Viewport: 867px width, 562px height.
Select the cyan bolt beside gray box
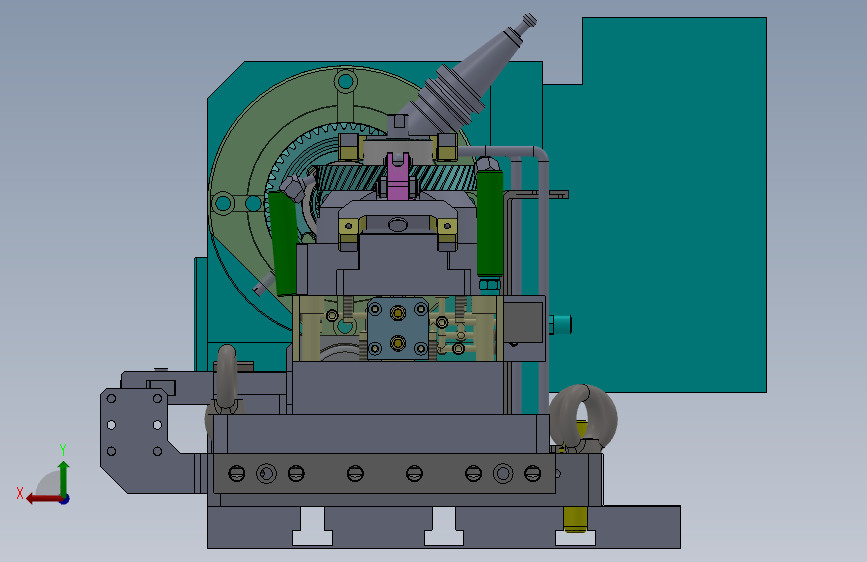561,324
